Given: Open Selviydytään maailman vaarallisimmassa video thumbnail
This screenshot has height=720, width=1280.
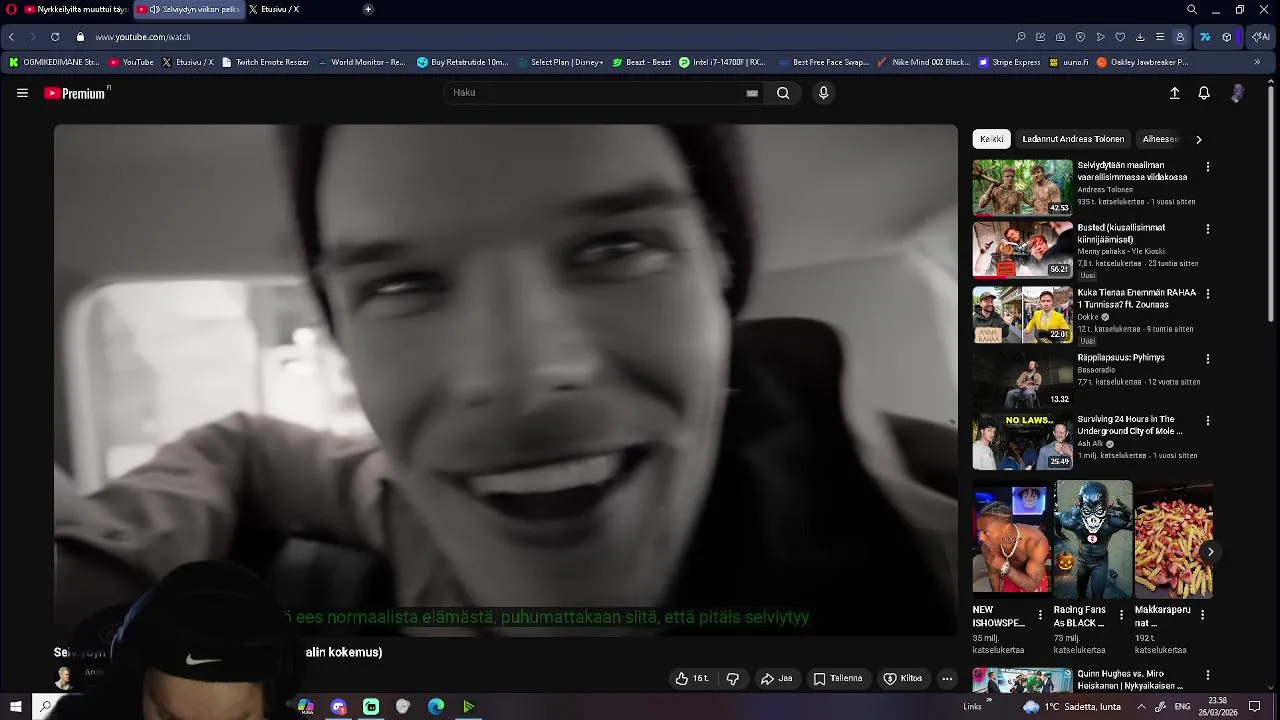Looking at the screenshot, I should [x=1022, y=187].
